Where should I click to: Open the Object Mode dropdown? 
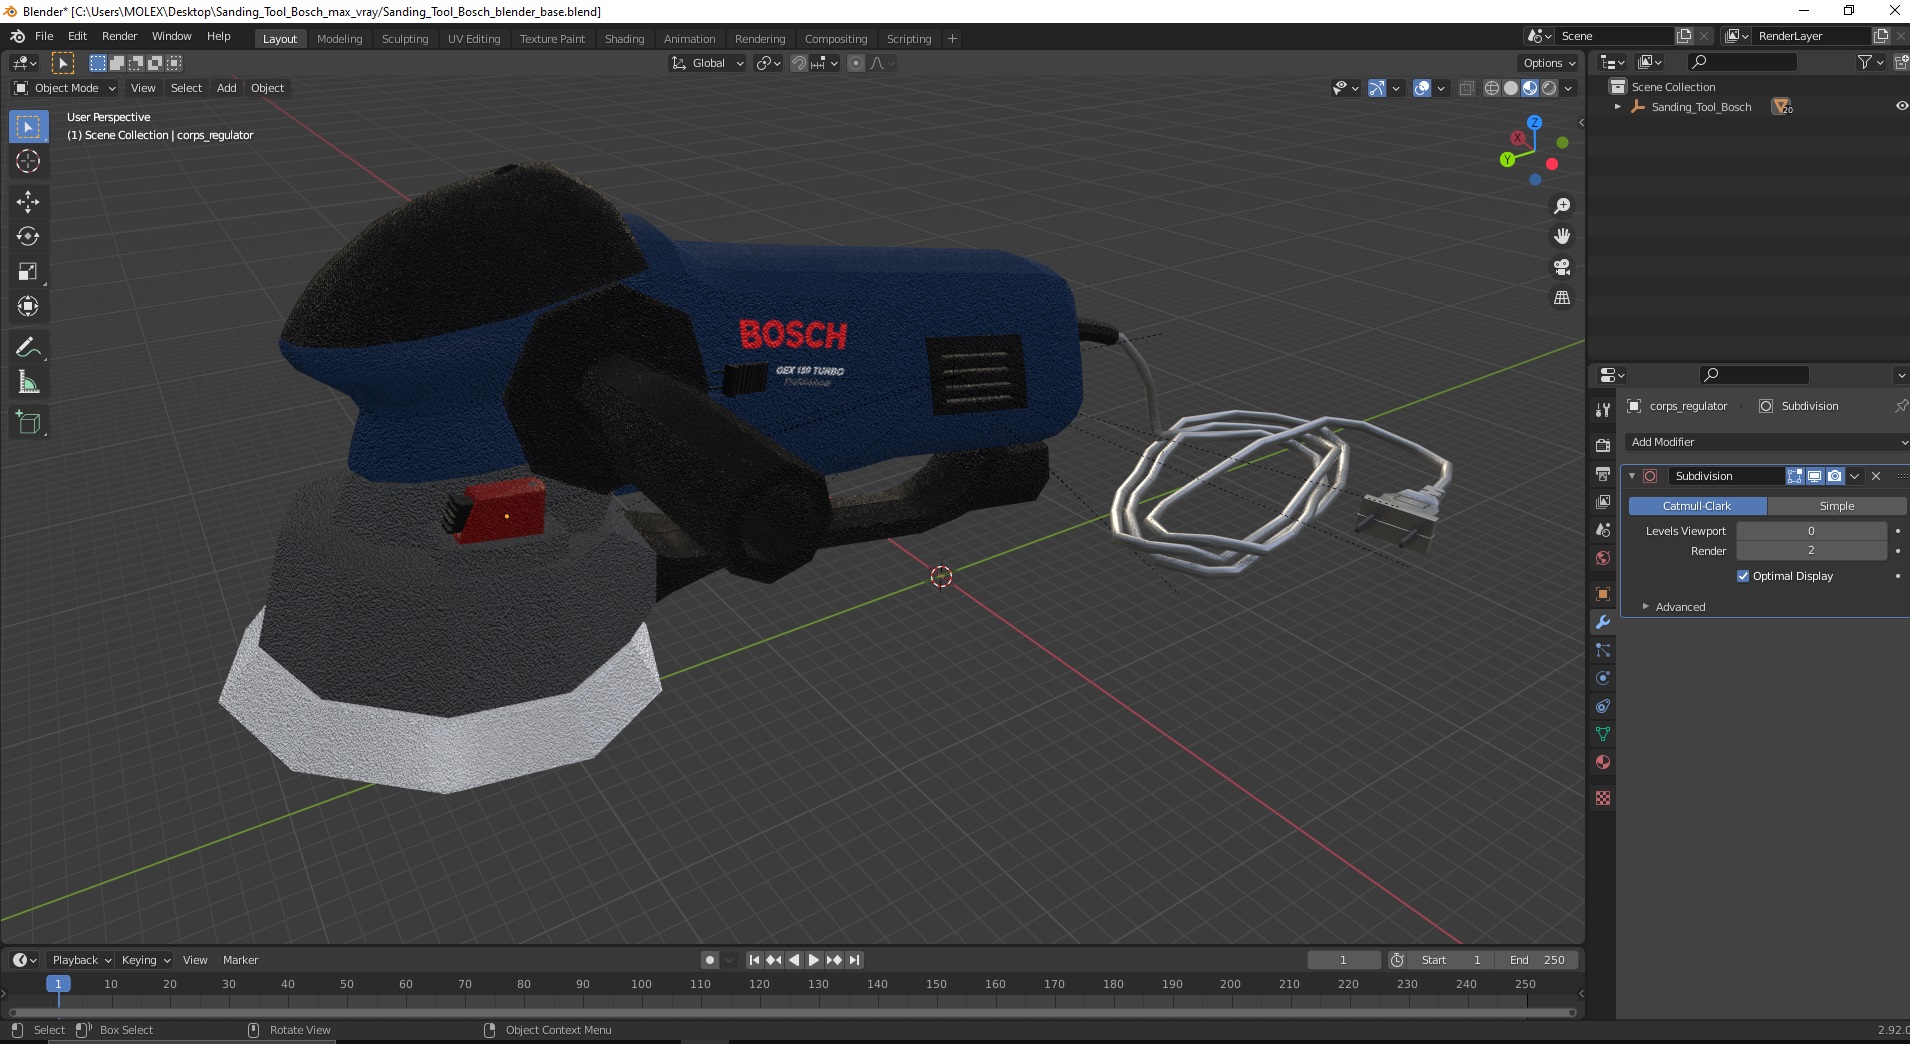[x=65, y=88]
